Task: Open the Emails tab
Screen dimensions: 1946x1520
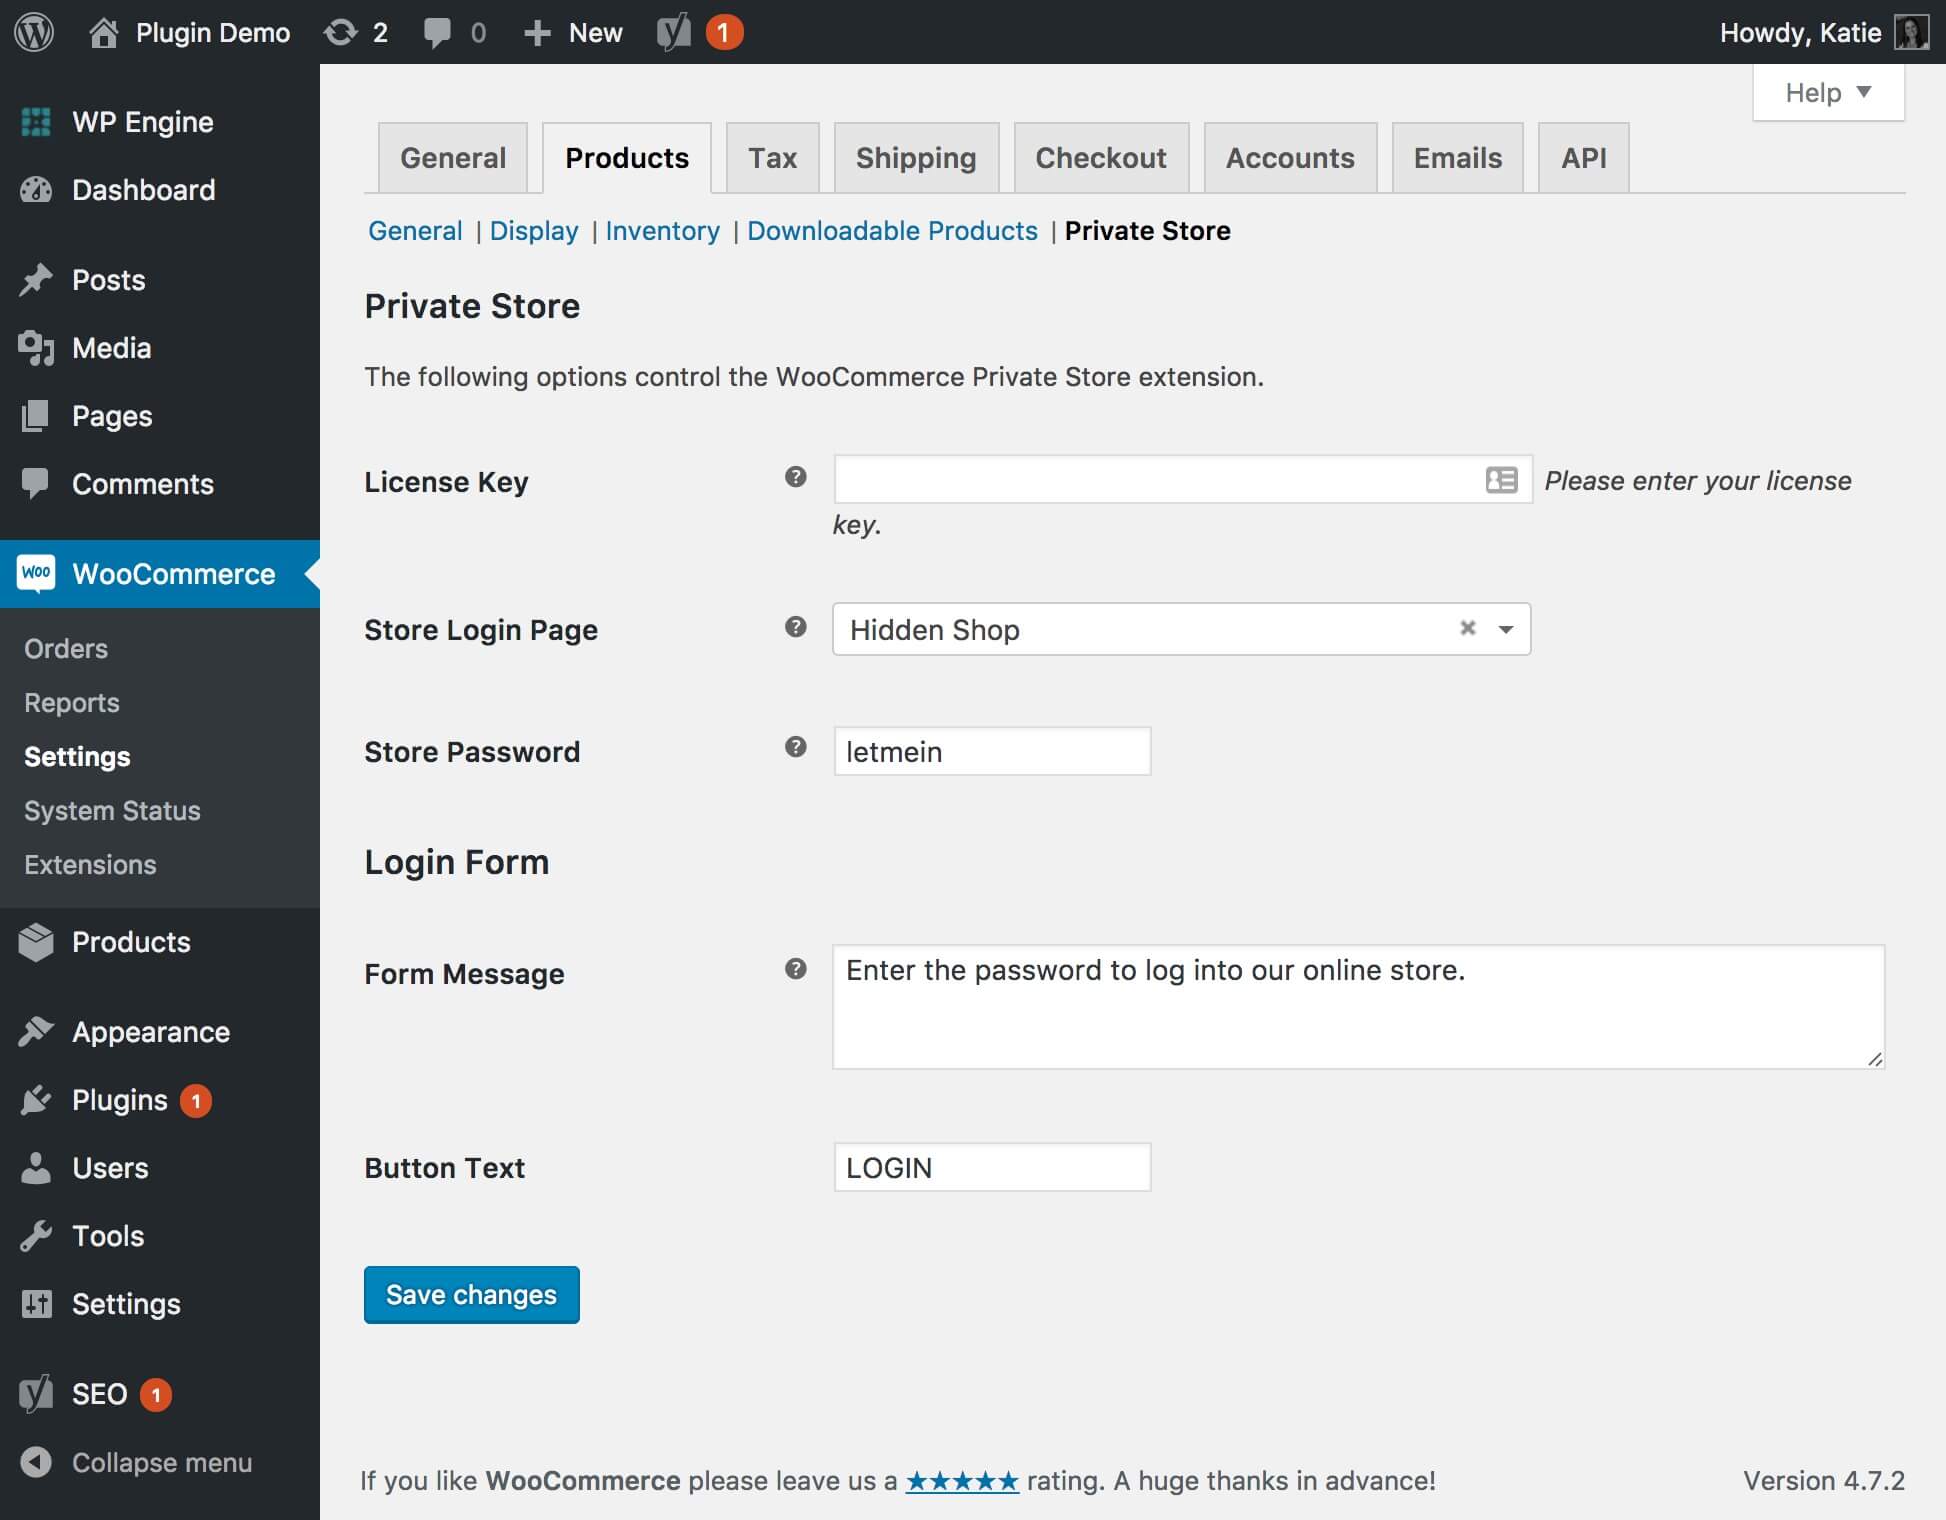Action: coord(1458,158)
